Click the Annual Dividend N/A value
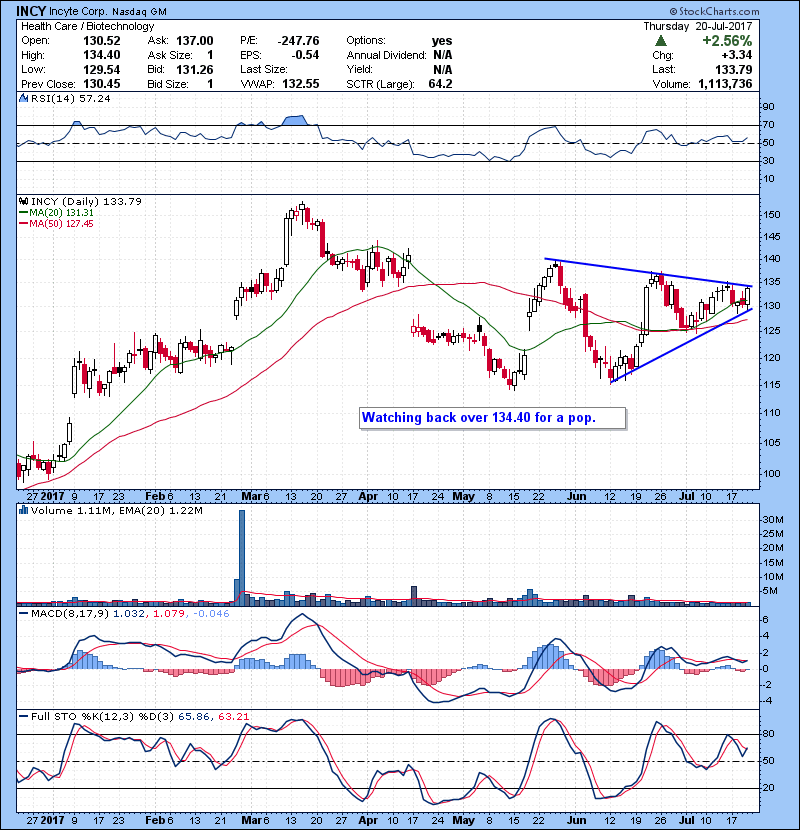 pos(443,55)
